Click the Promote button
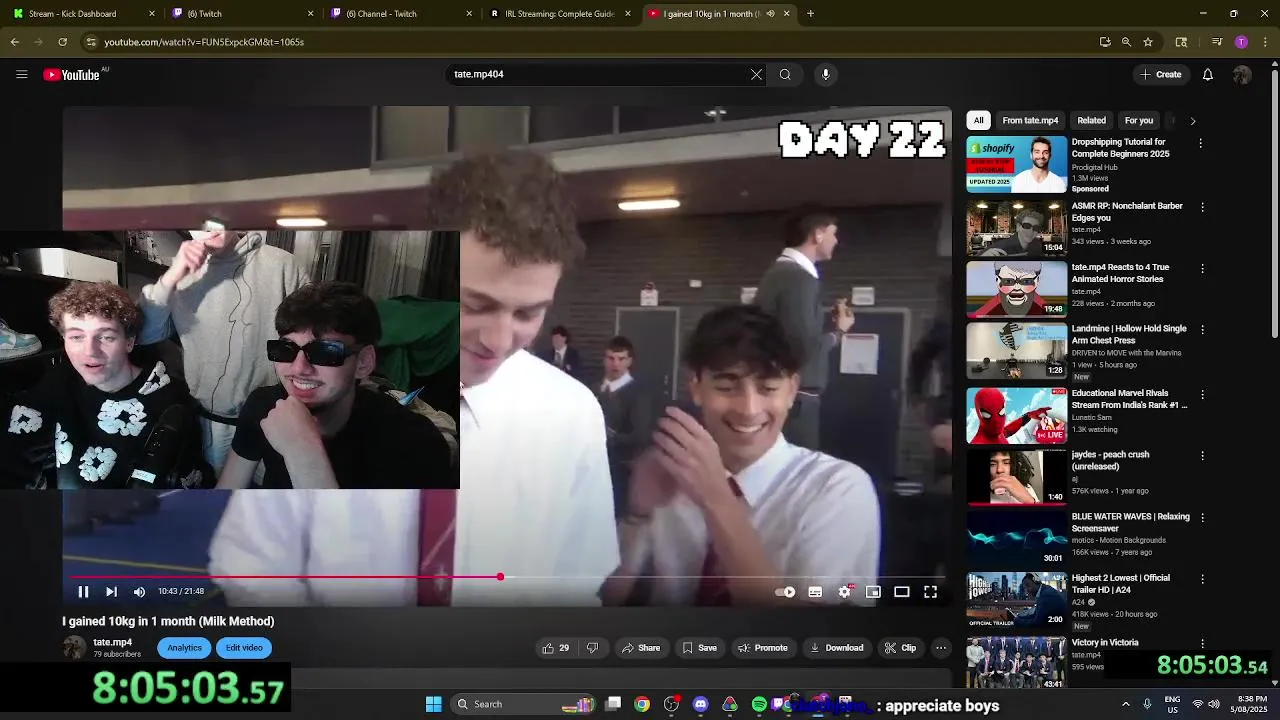Image resolution: width=1280 pixels, height=720 pixels. point(762,648)
